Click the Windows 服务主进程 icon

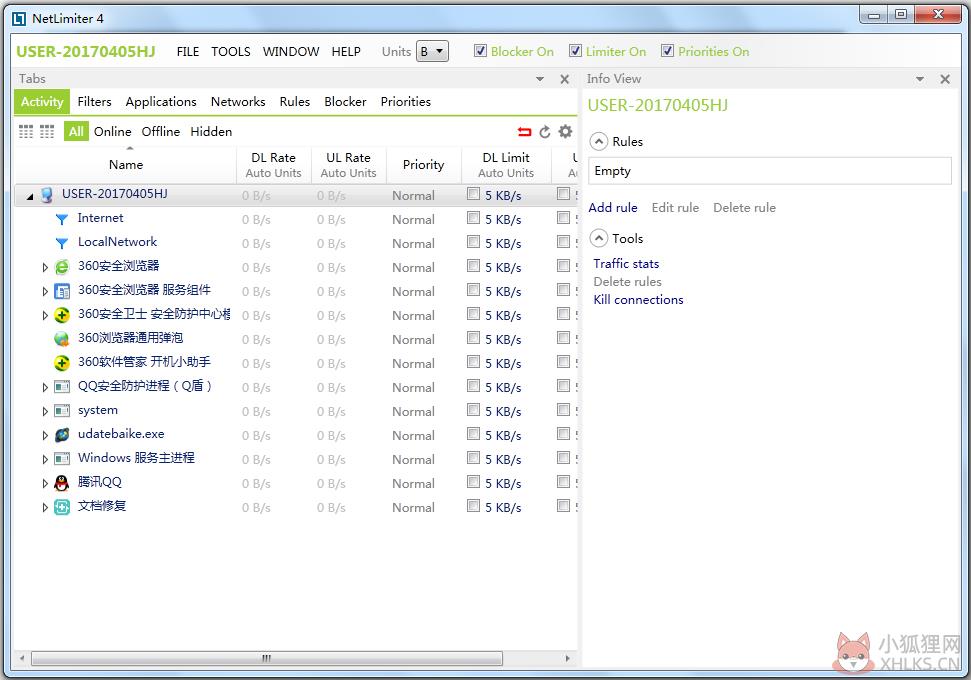tap(61, 459)
